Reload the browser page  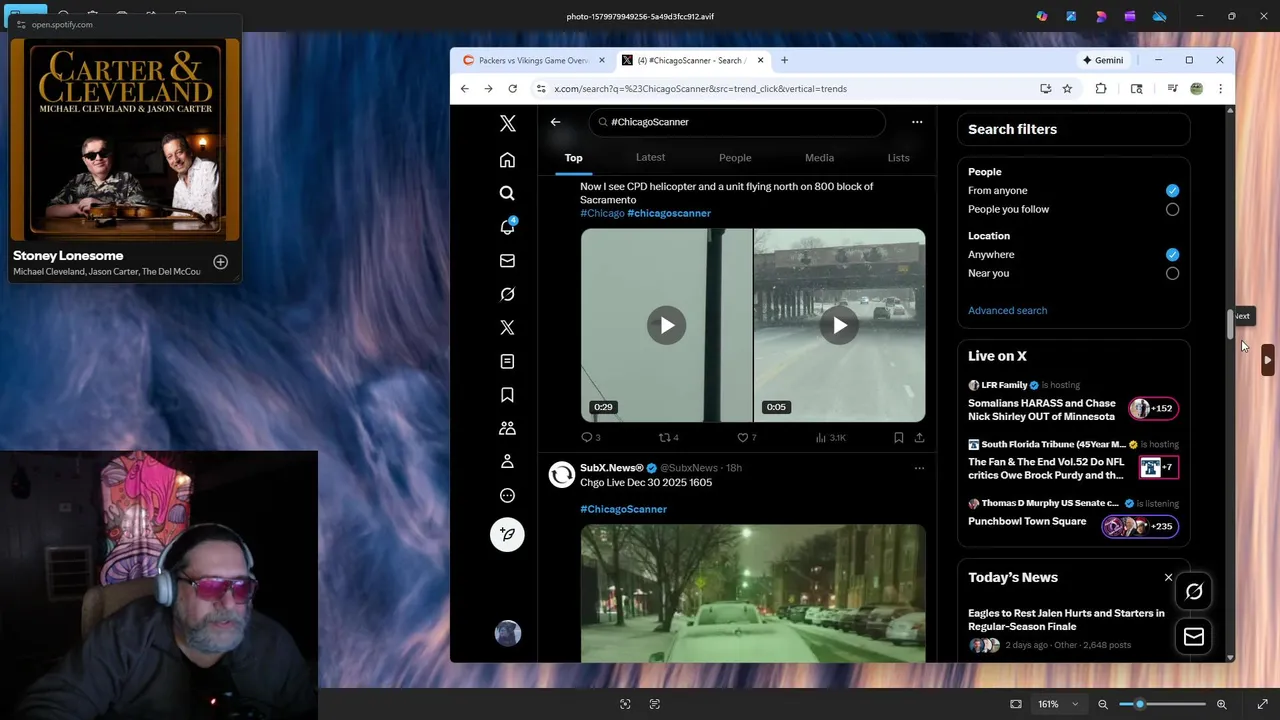pyautogui.click(x=512, y=89)
